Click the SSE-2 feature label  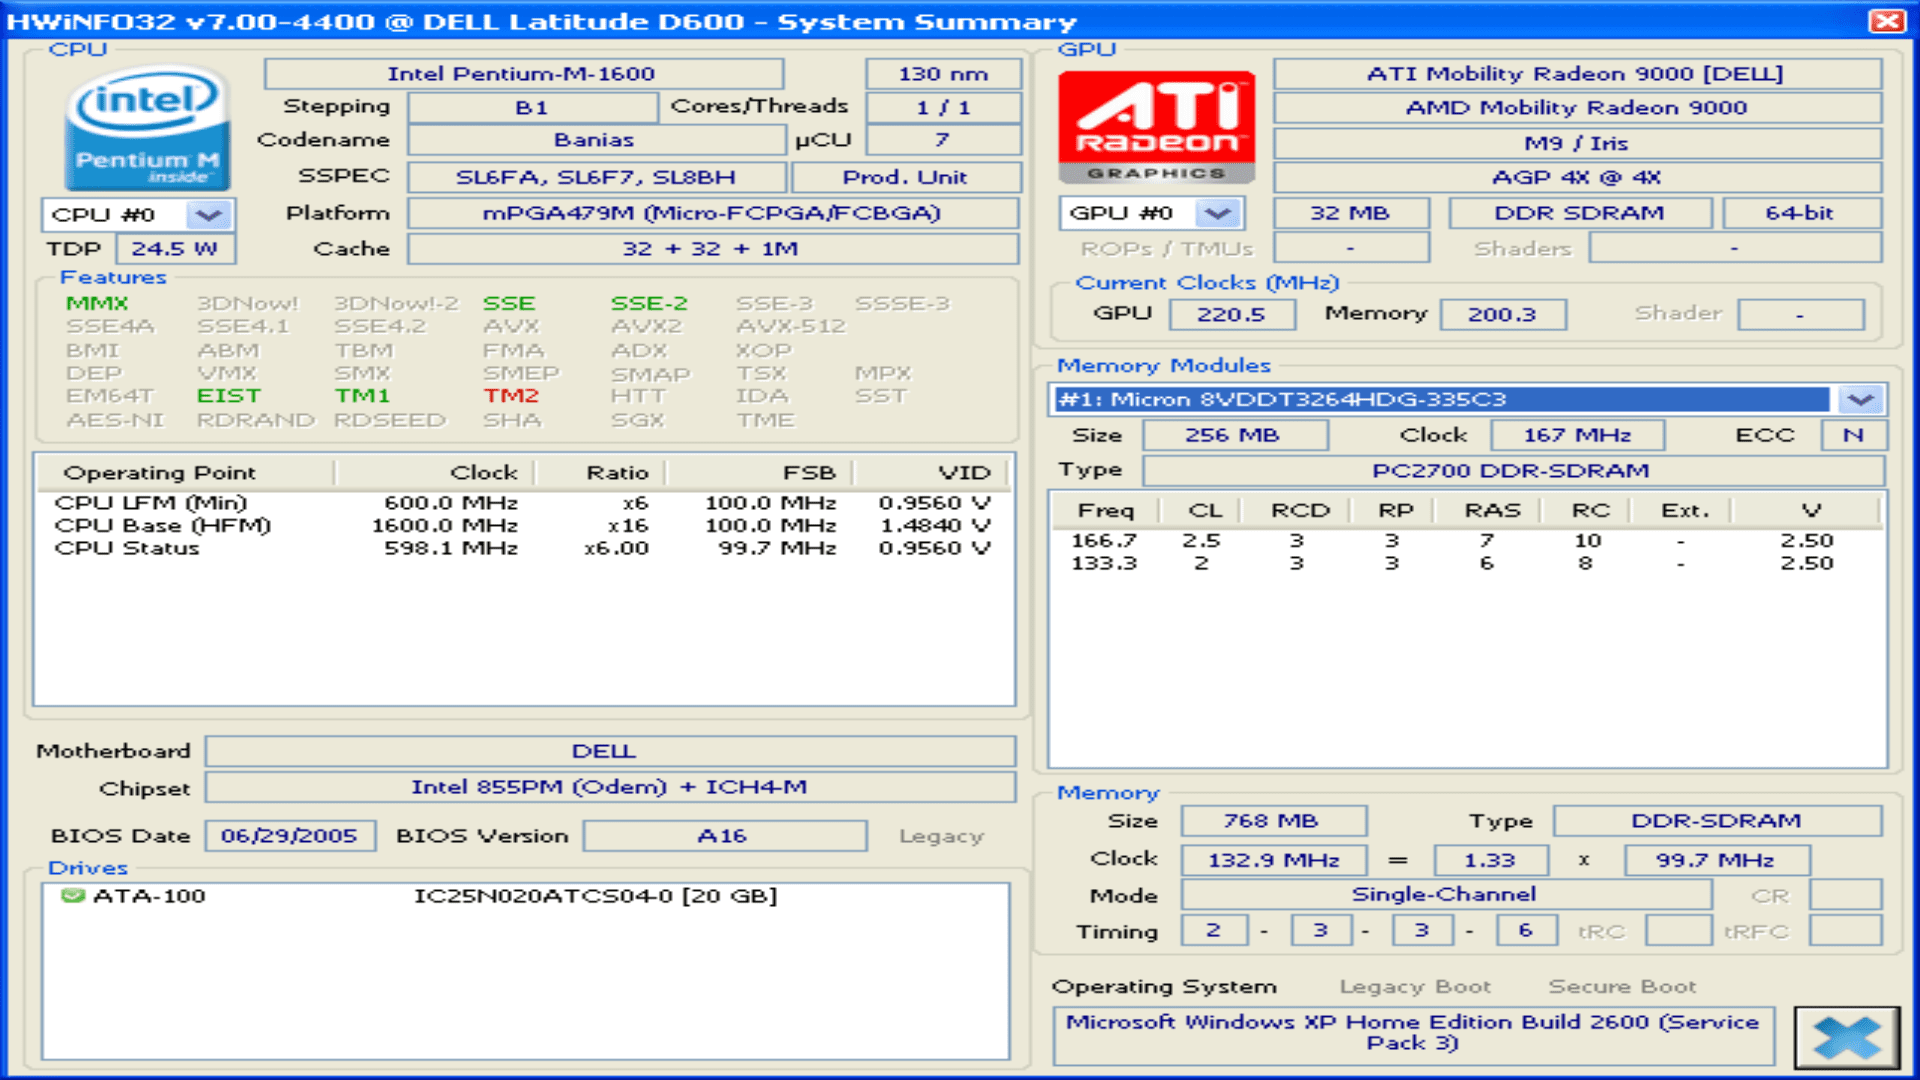649,303
